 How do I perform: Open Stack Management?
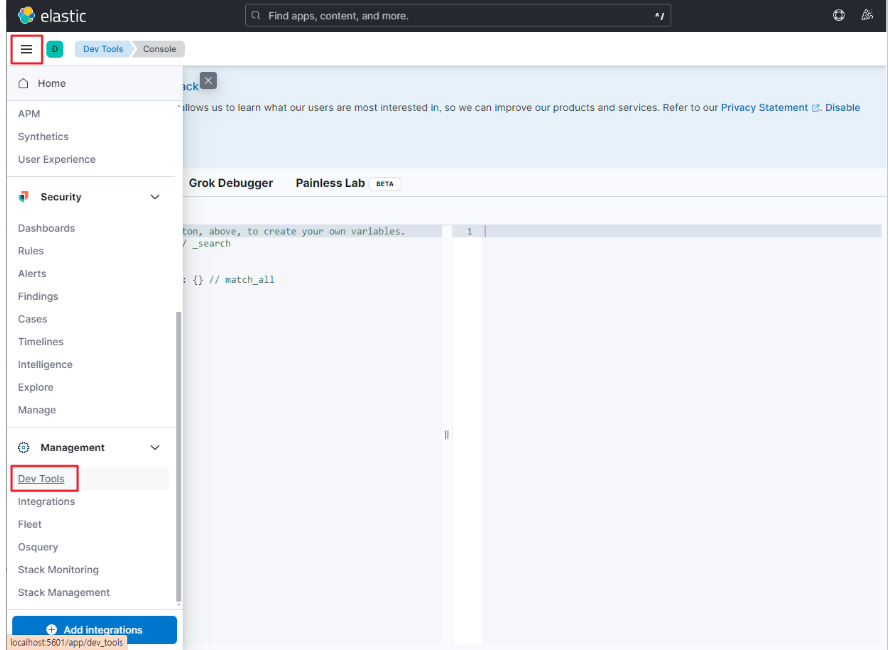tap(64, 592)
